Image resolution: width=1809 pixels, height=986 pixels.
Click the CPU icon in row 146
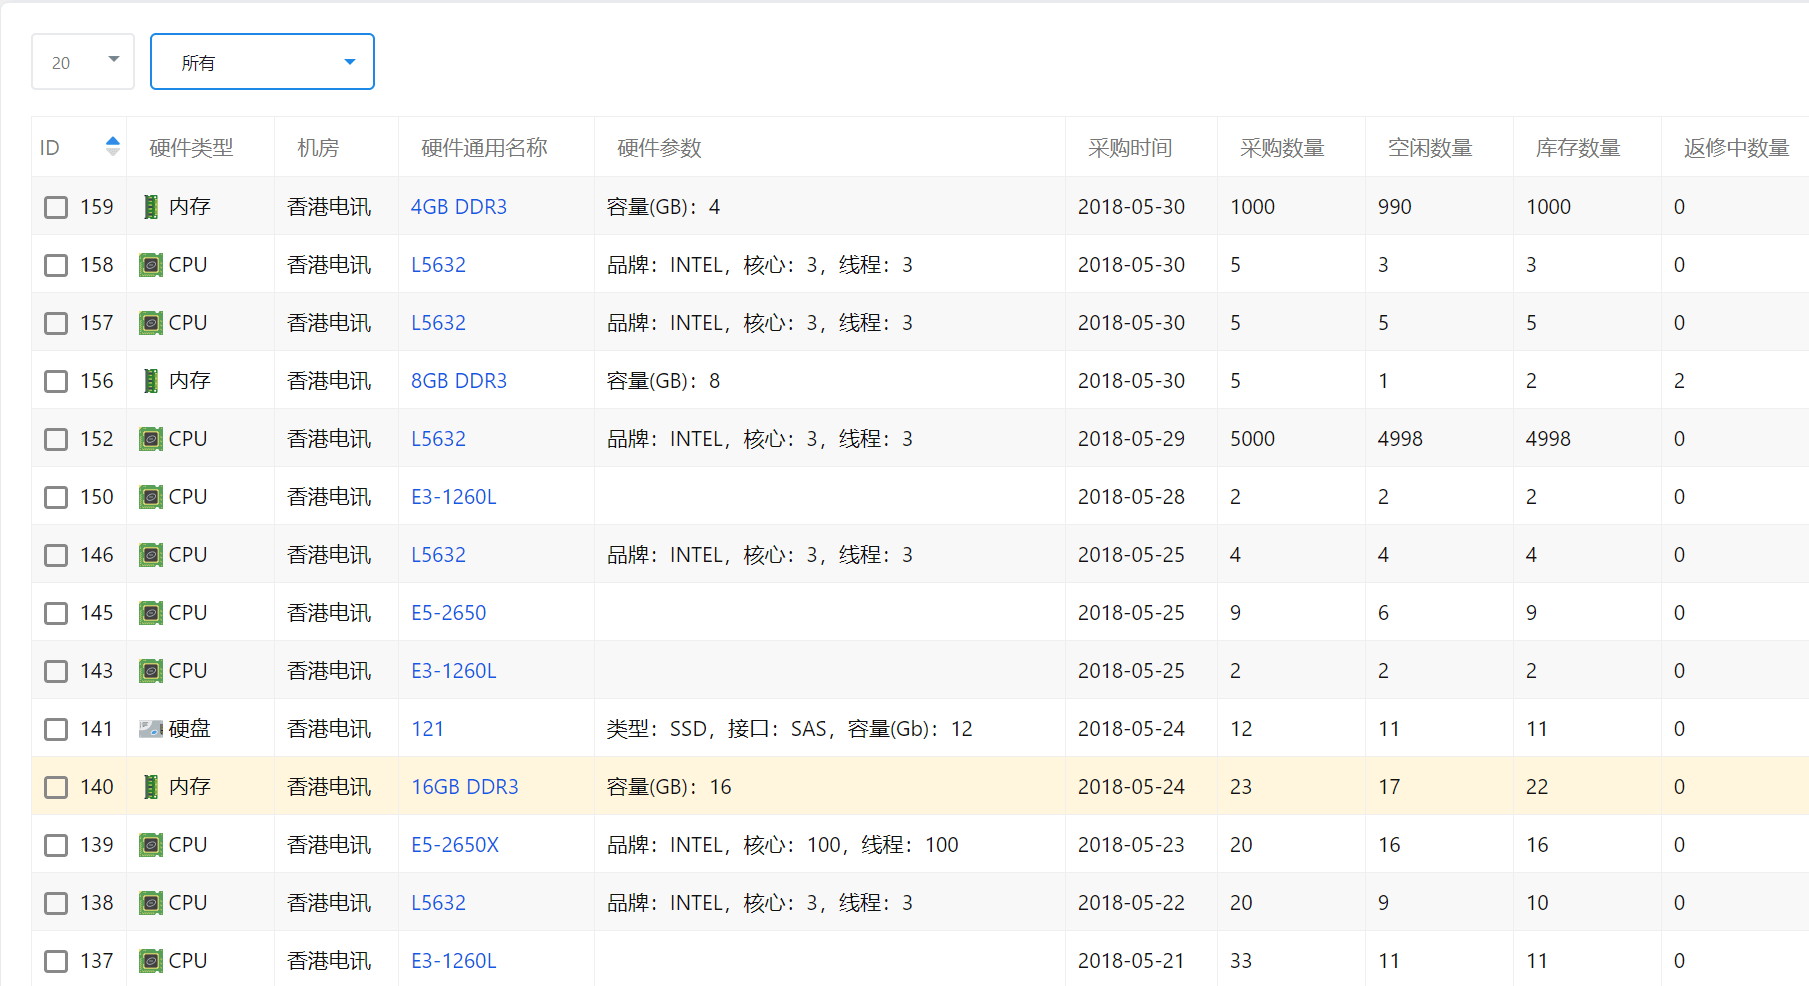point(151,555)
